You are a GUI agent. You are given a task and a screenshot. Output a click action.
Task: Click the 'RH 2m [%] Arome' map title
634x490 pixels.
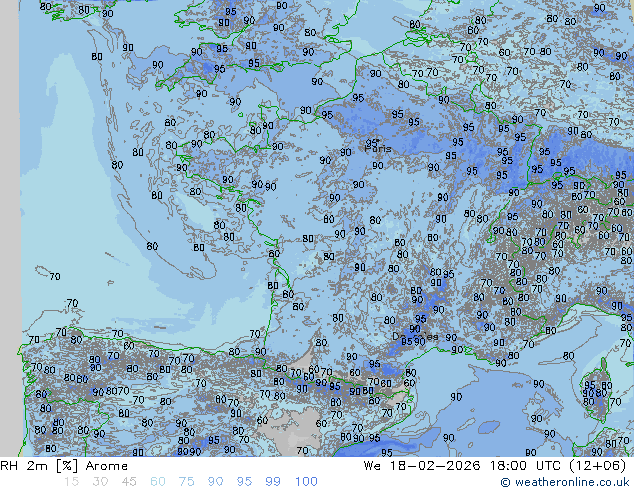point(64,466)
